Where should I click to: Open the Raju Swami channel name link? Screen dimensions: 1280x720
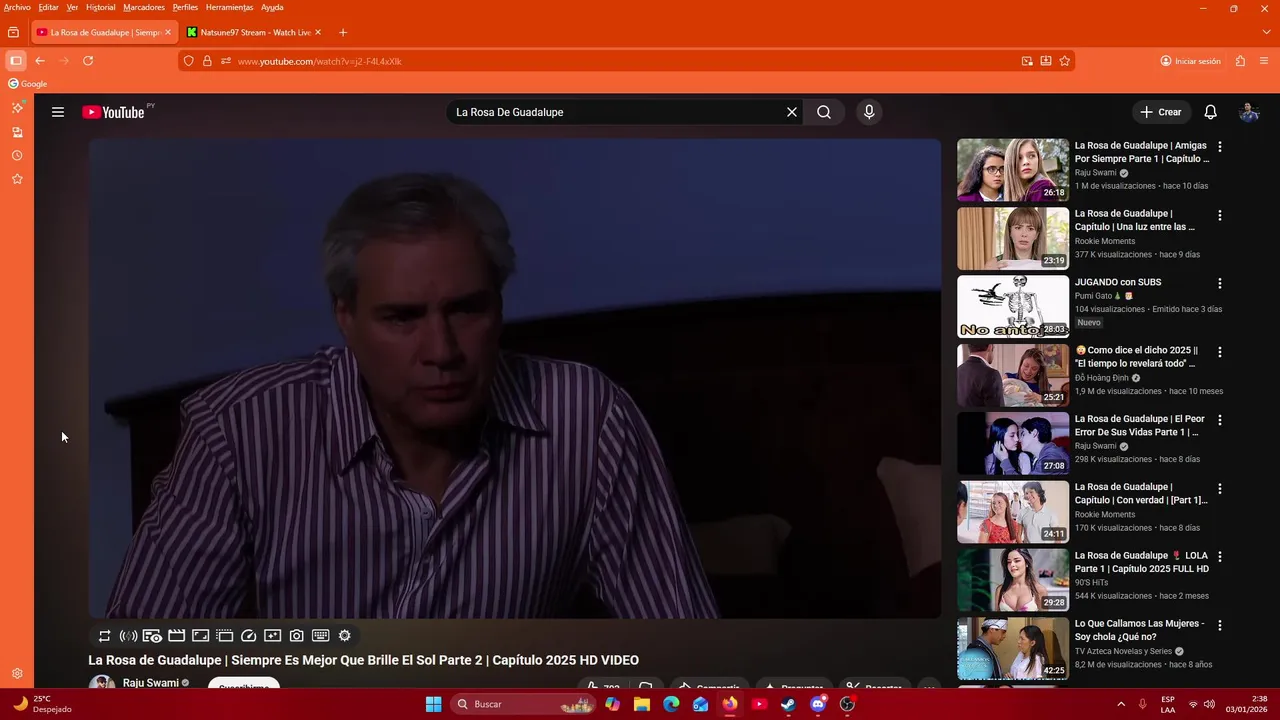[151, 683]
